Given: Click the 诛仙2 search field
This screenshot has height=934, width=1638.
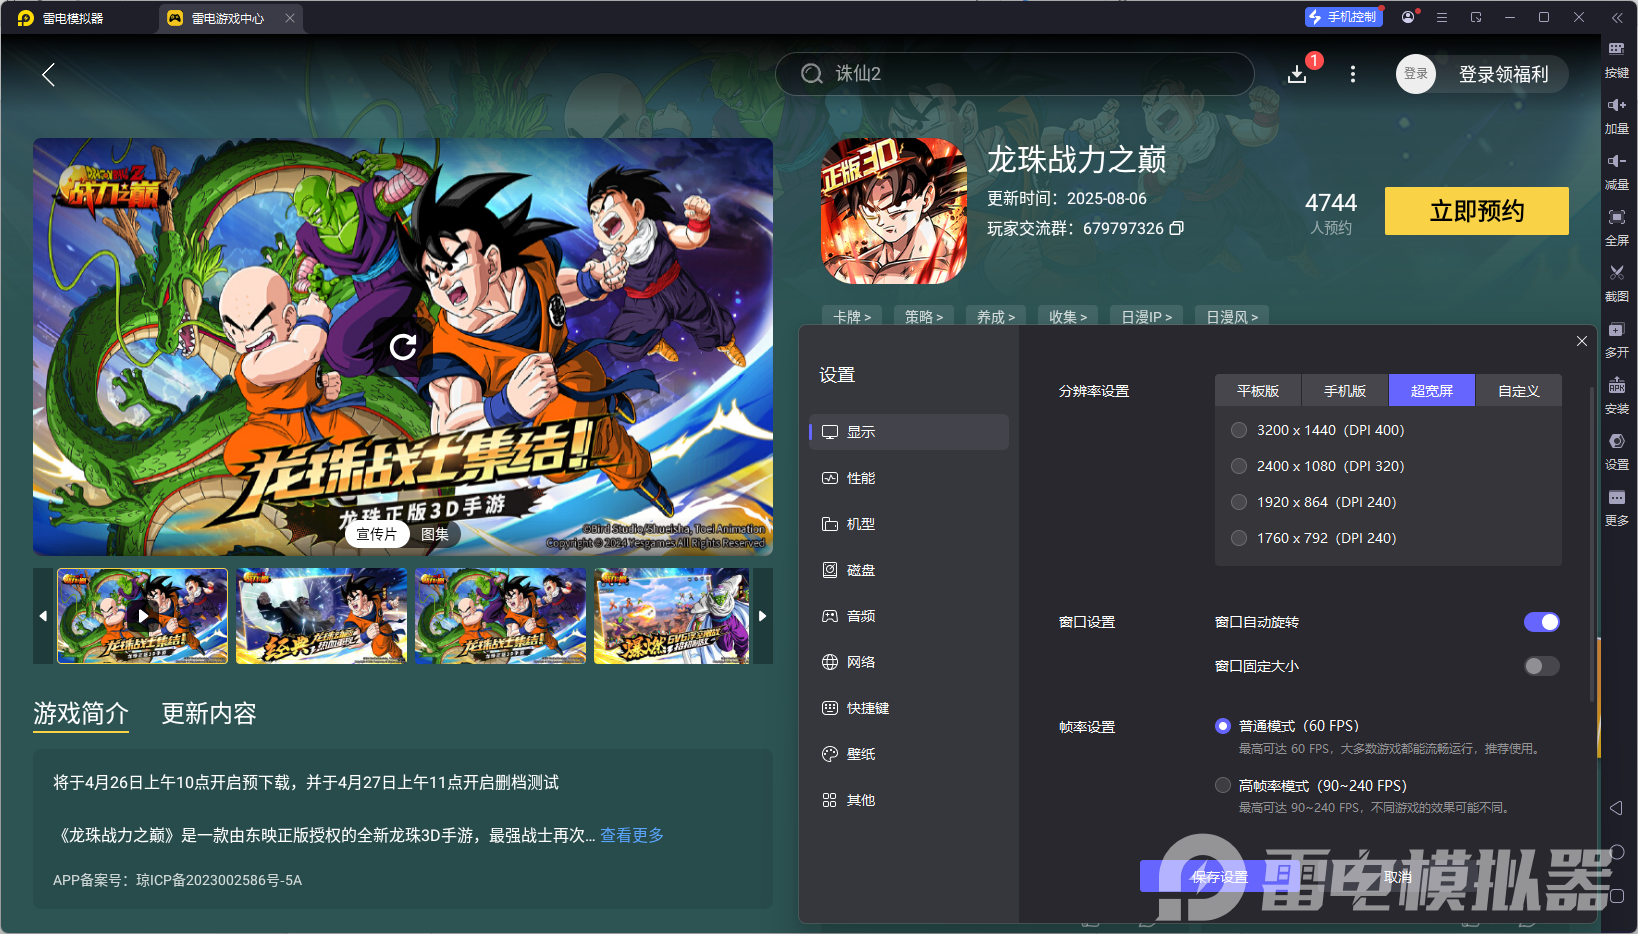Looking at the screenshot, I should 1015,74.
